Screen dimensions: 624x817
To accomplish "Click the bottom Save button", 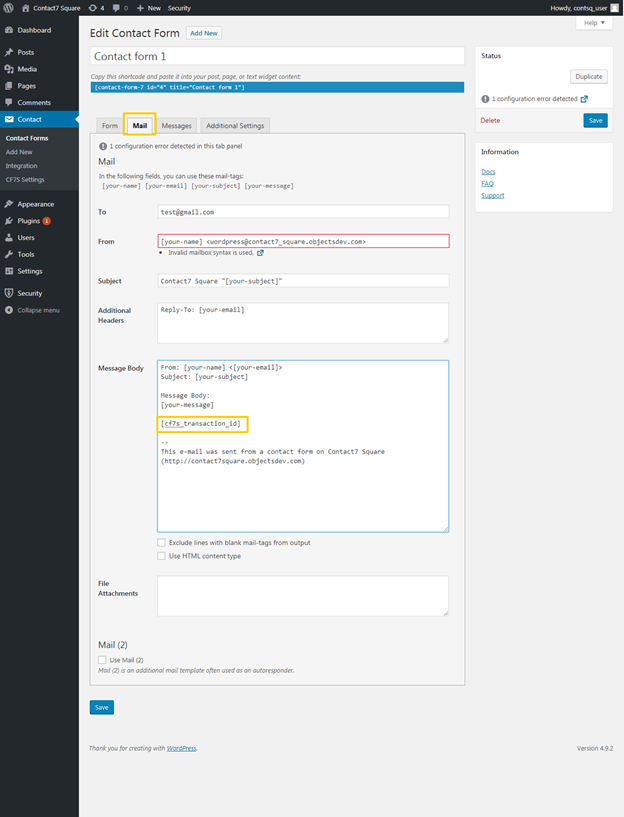I will tap(102, 707).
